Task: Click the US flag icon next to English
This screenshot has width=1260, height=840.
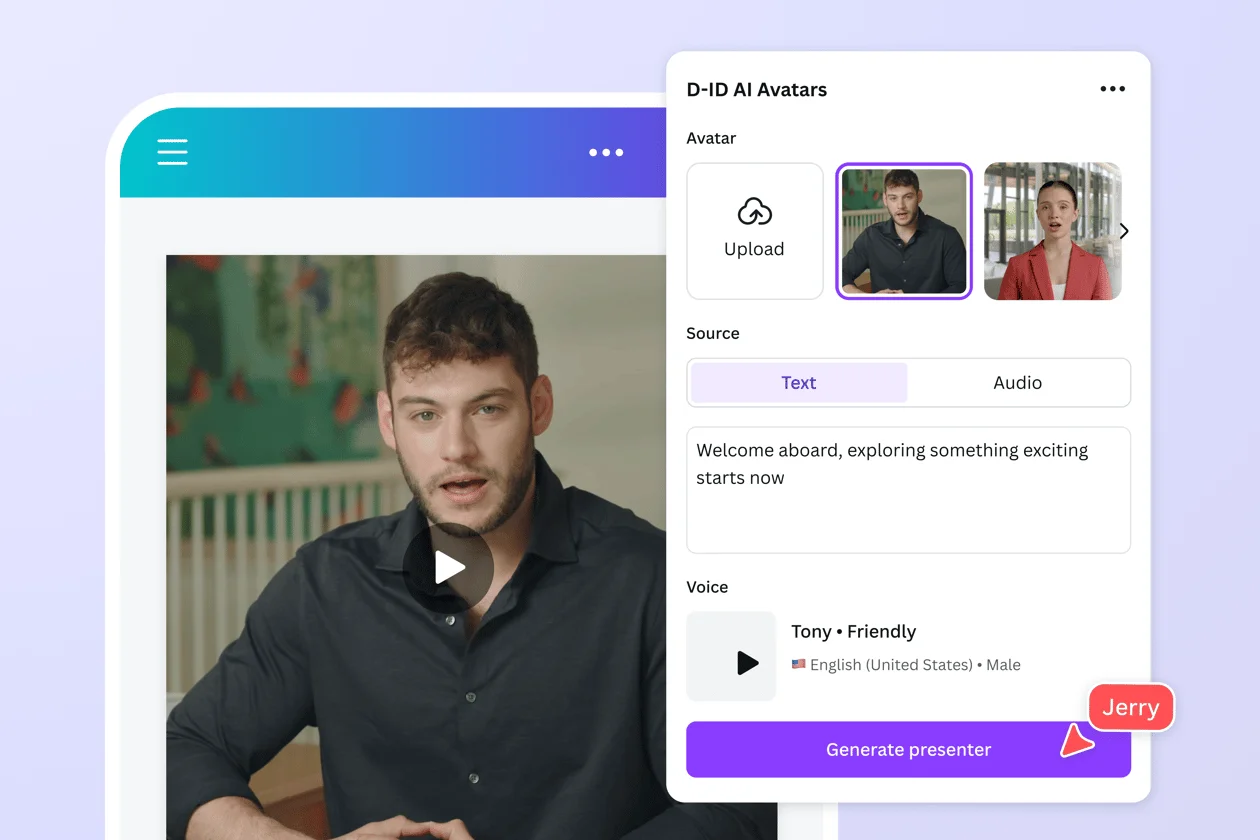Action: pos(797,663)
